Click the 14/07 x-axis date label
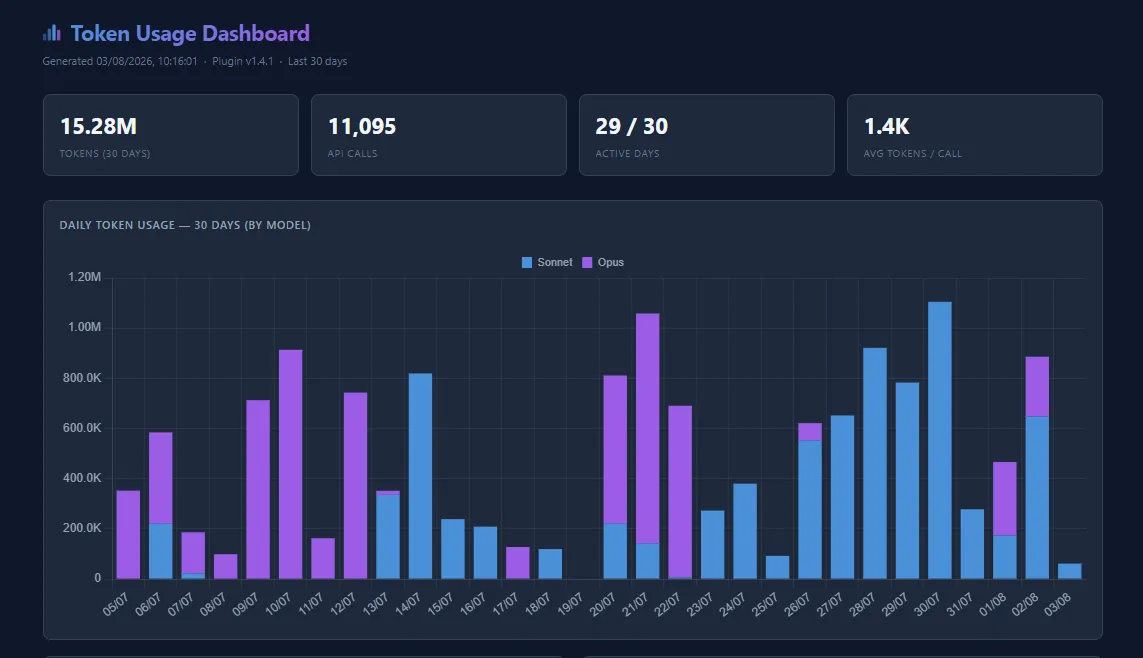 407,604
